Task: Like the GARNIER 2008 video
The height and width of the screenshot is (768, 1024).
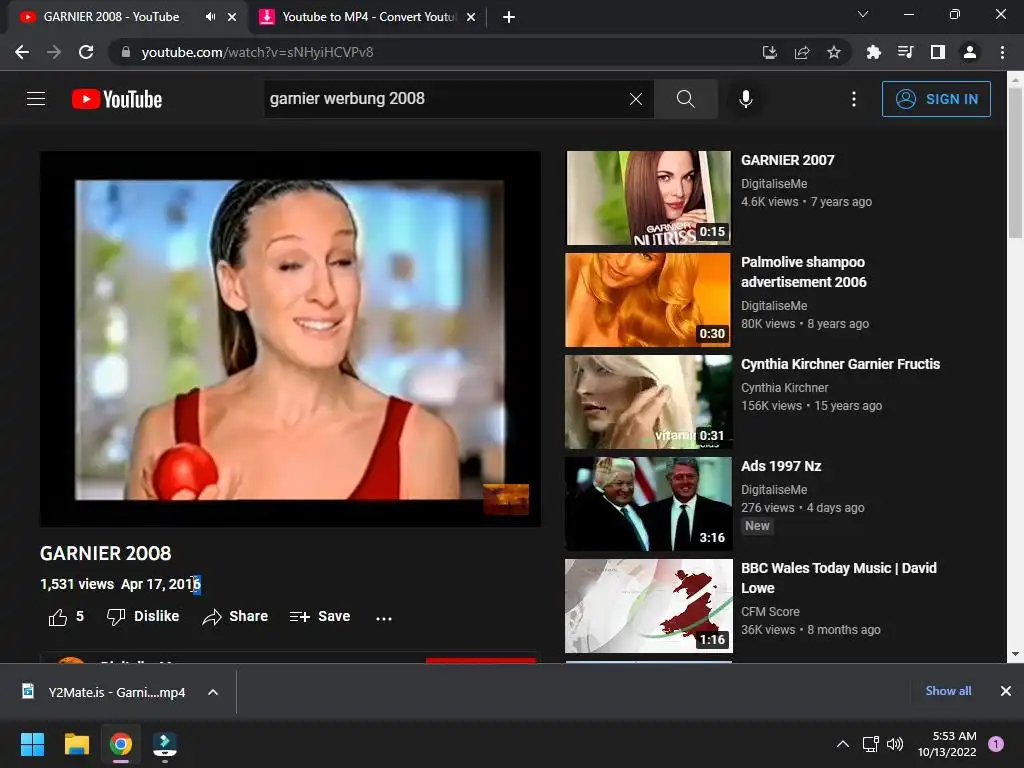Action: click(x=66, y=616)
